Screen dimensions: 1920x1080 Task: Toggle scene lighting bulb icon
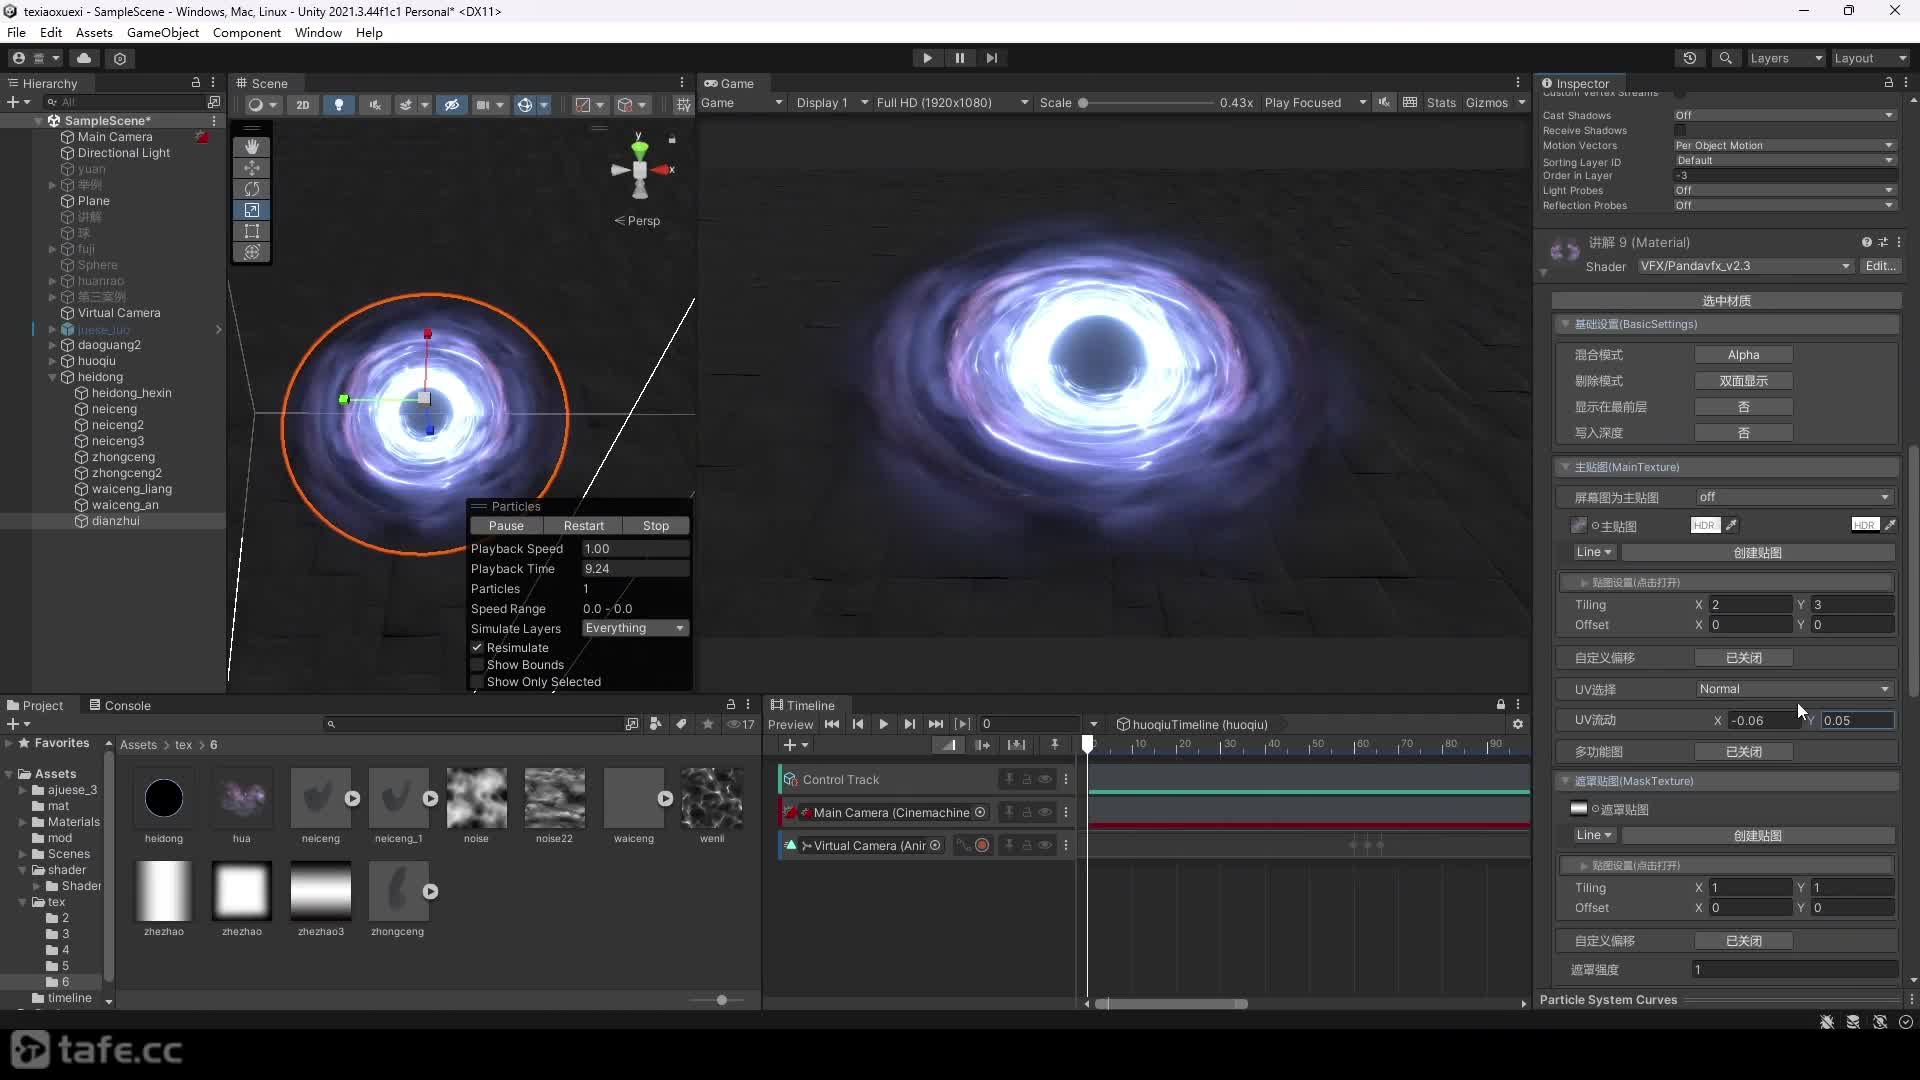[x=339, y=104]
